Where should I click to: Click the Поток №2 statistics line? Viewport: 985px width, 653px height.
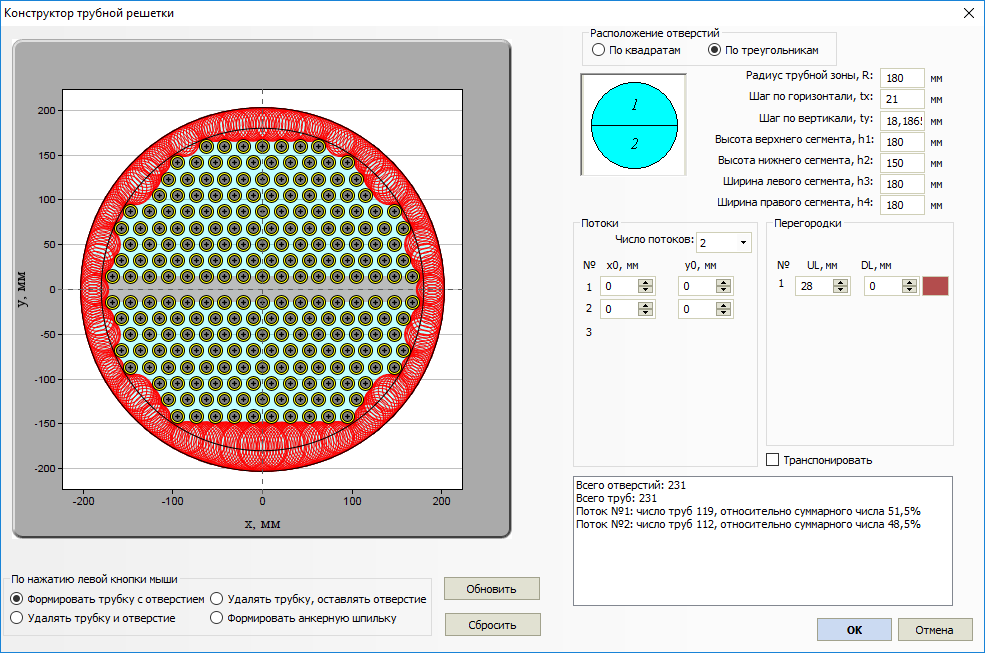tap(748, 524)
